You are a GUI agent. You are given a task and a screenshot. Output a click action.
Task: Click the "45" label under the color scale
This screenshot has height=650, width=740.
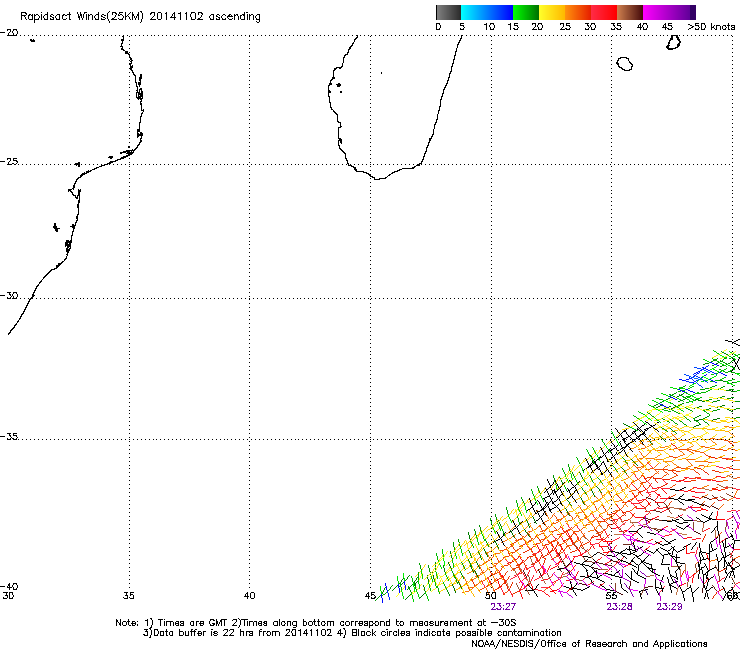tap(667, 27)
